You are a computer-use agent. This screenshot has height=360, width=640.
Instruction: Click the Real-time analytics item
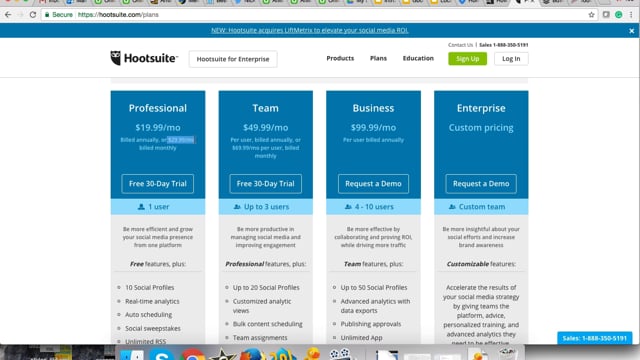[152, 301]
